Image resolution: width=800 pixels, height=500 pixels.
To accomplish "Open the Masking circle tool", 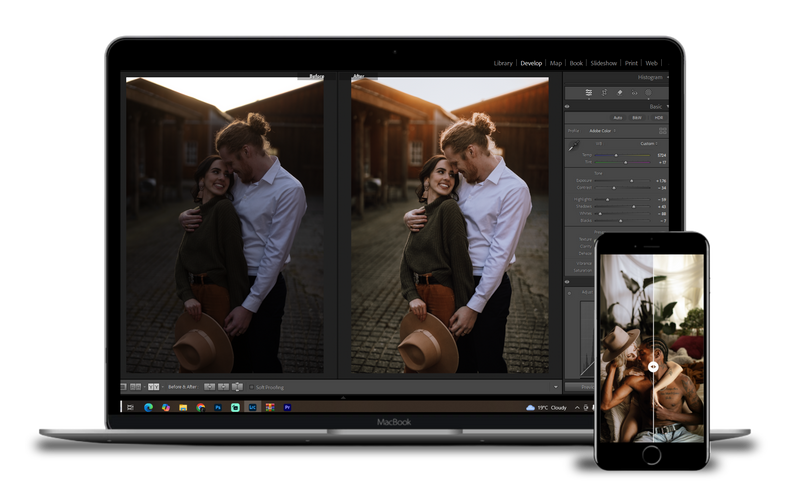I will [x=648, y=92].
